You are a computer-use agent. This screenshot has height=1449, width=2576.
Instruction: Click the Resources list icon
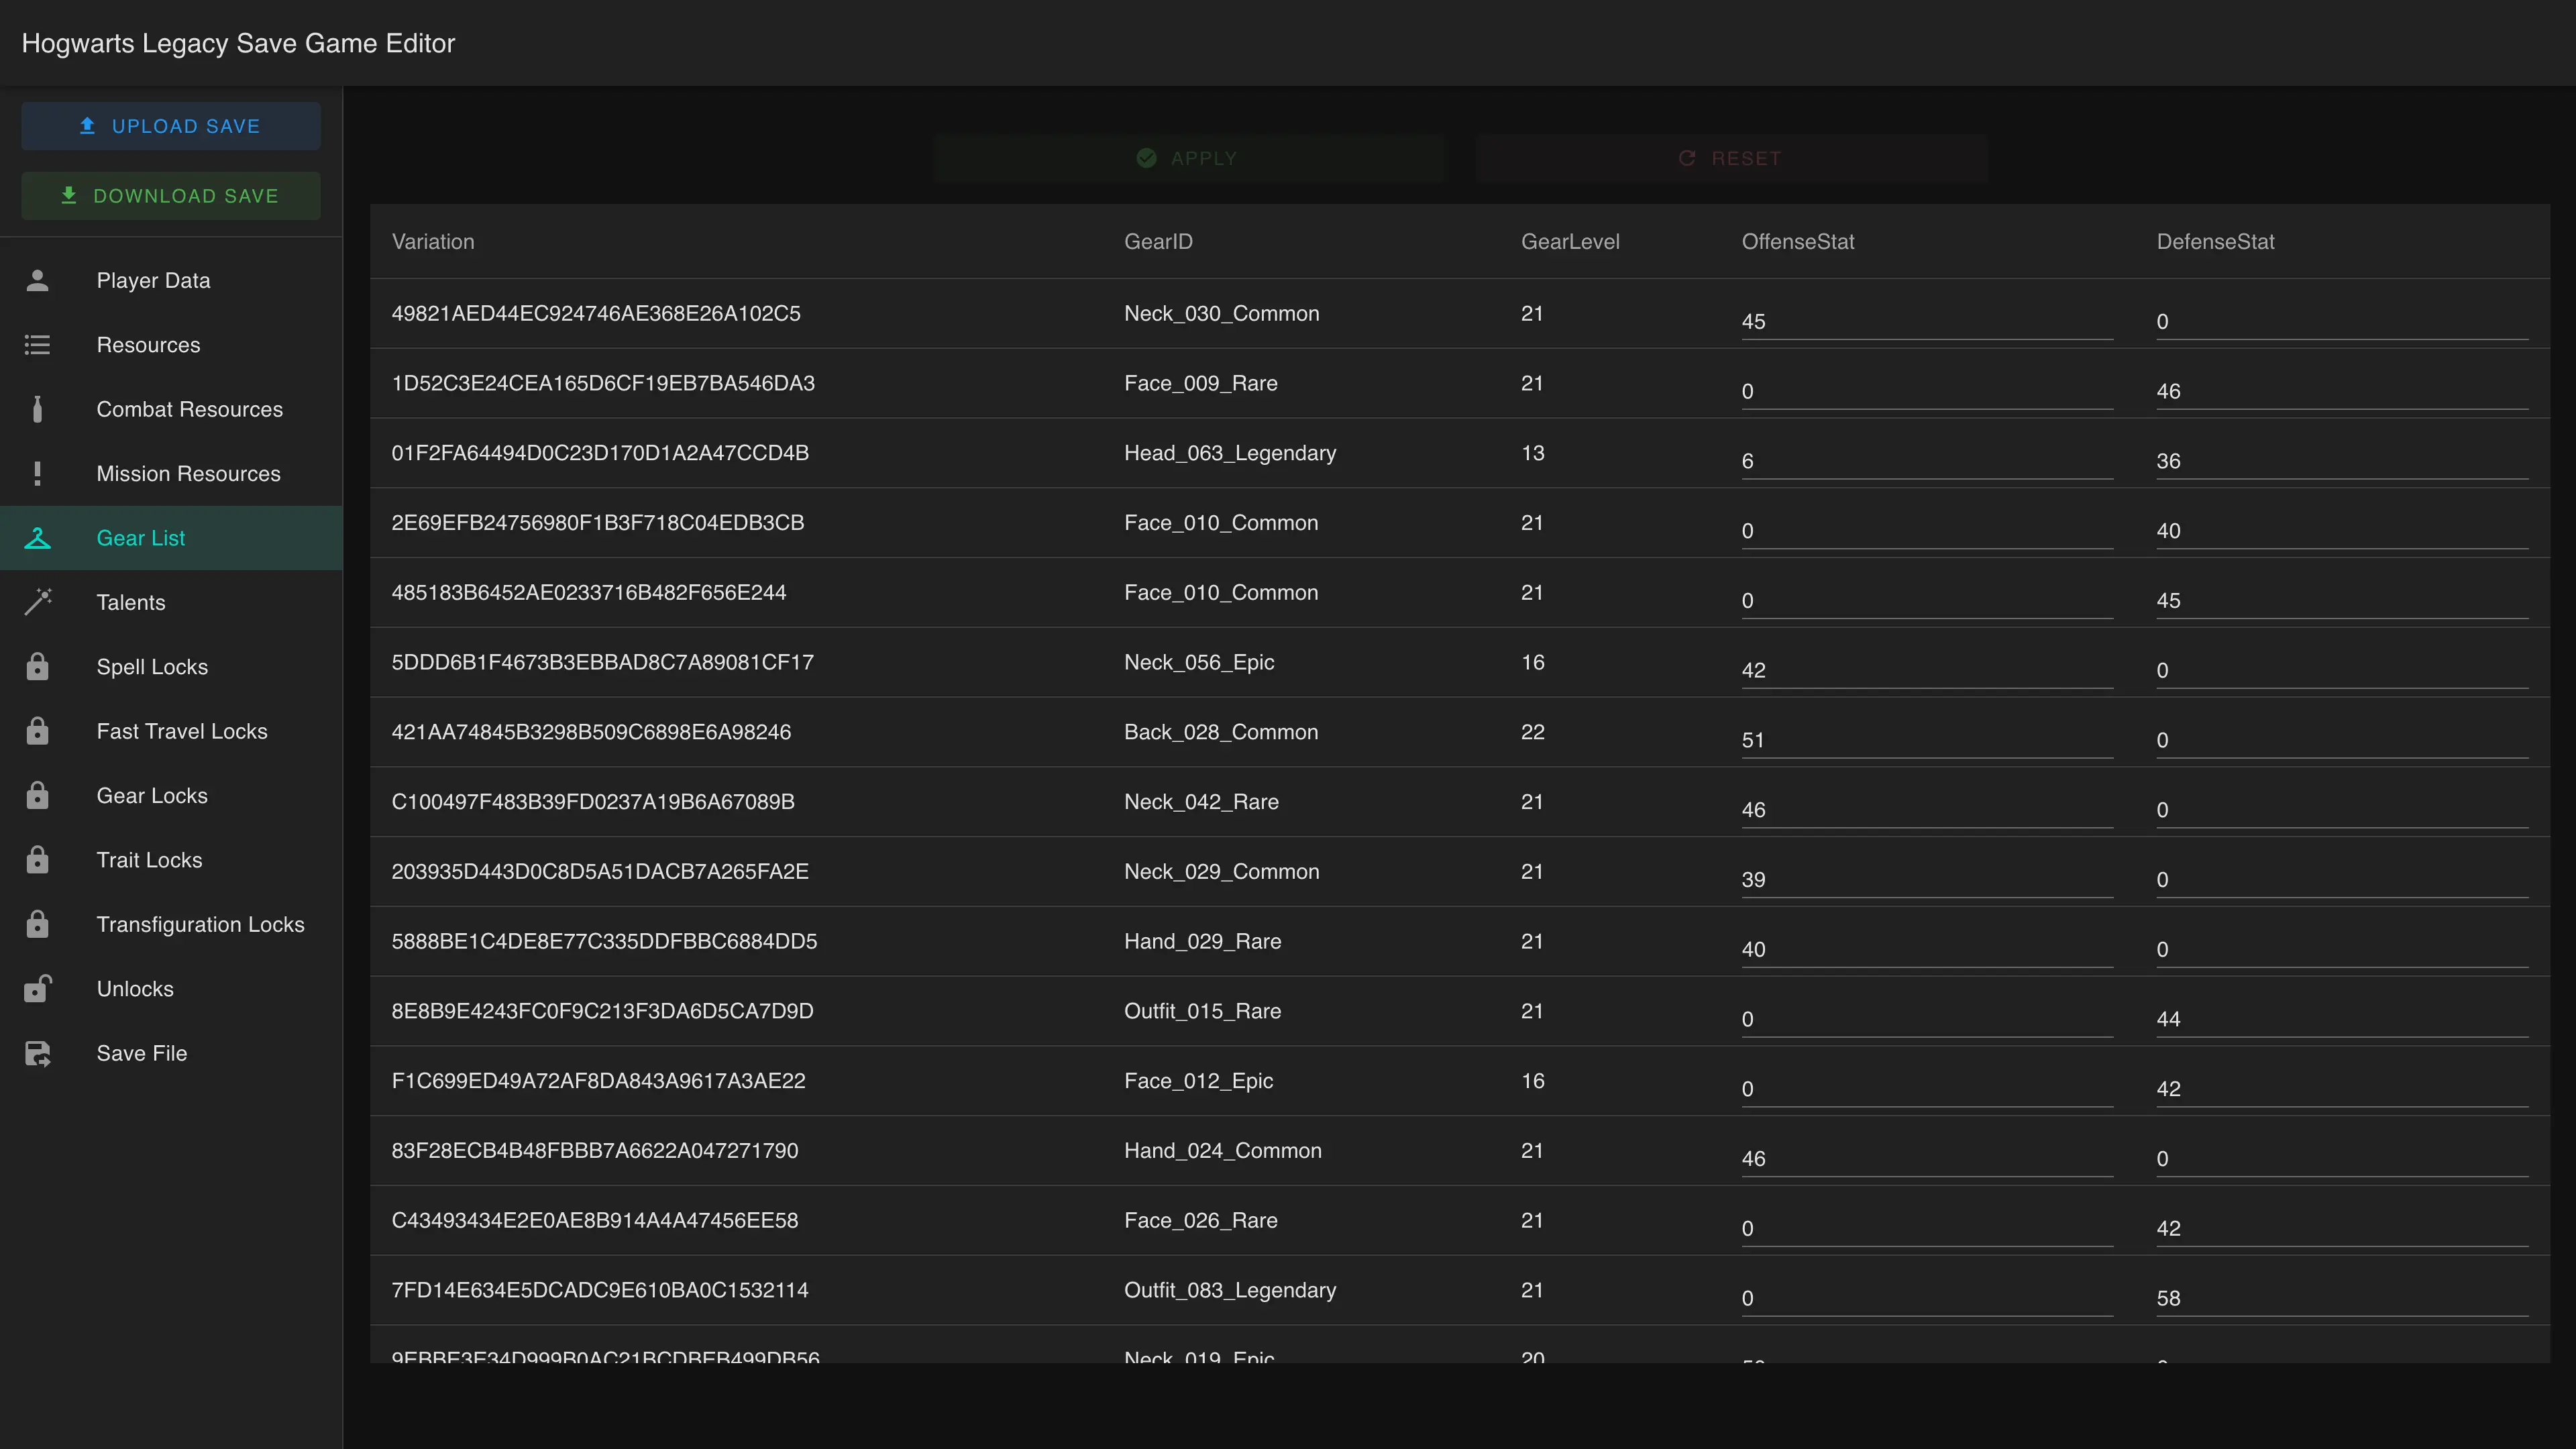(x=37, y=345)
